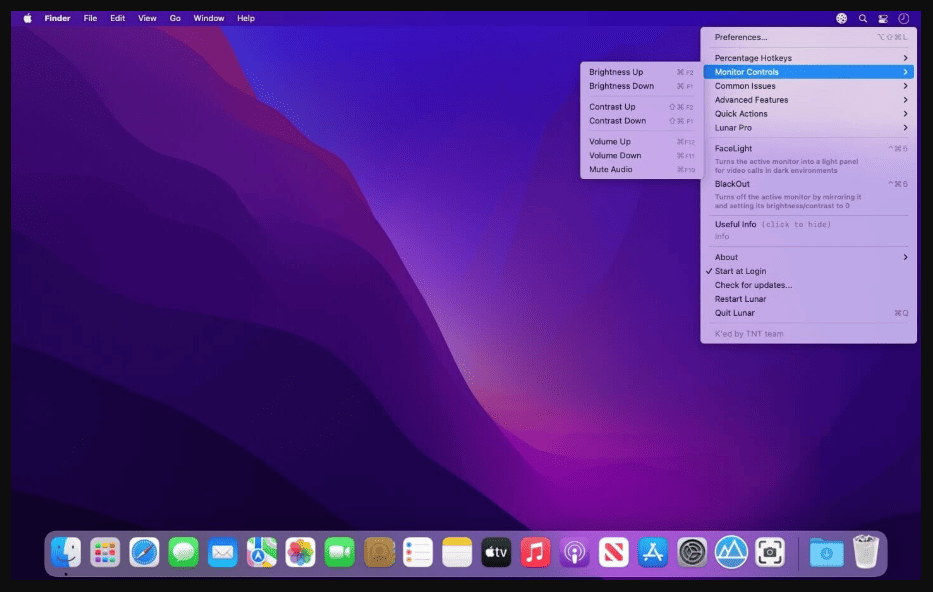
Task: Select Brightness Down
Action: (x=641, y=86)
